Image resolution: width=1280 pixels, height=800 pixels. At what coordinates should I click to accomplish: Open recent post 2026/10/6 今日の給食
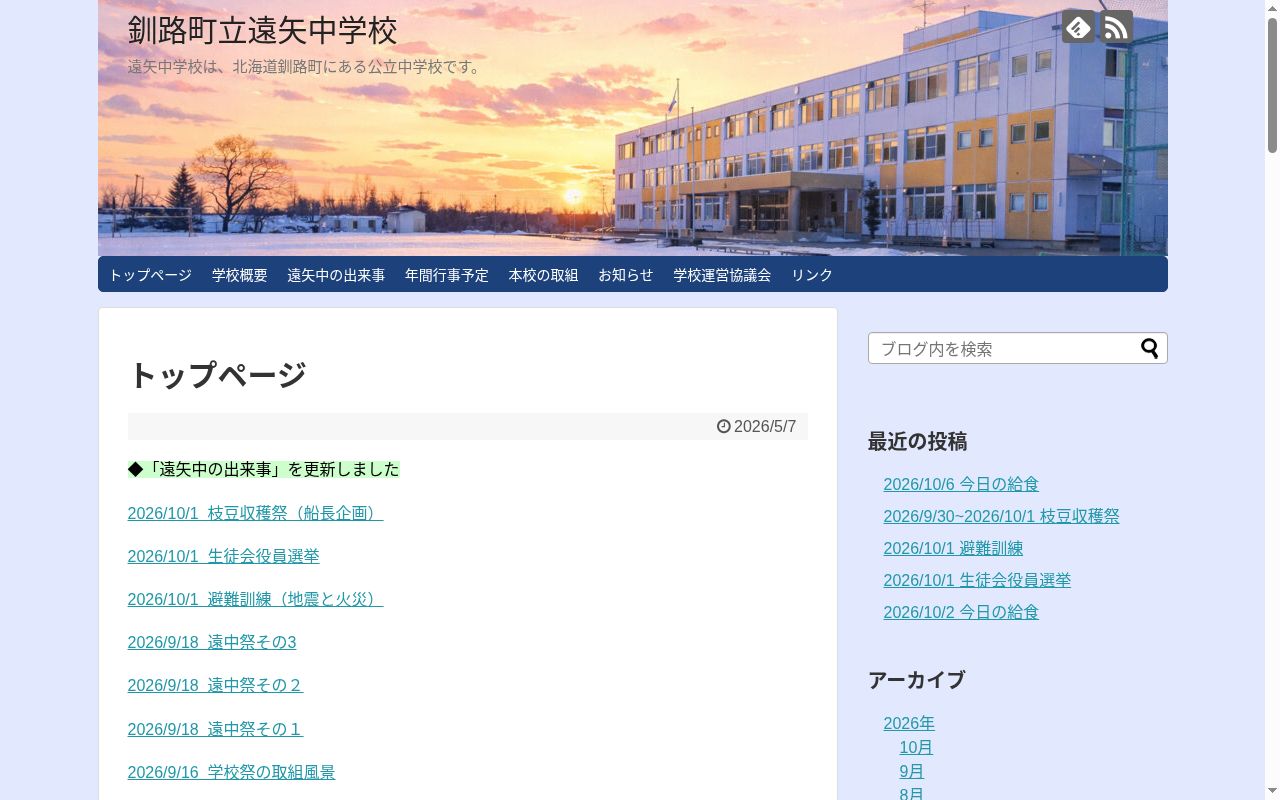pos(961,484)
